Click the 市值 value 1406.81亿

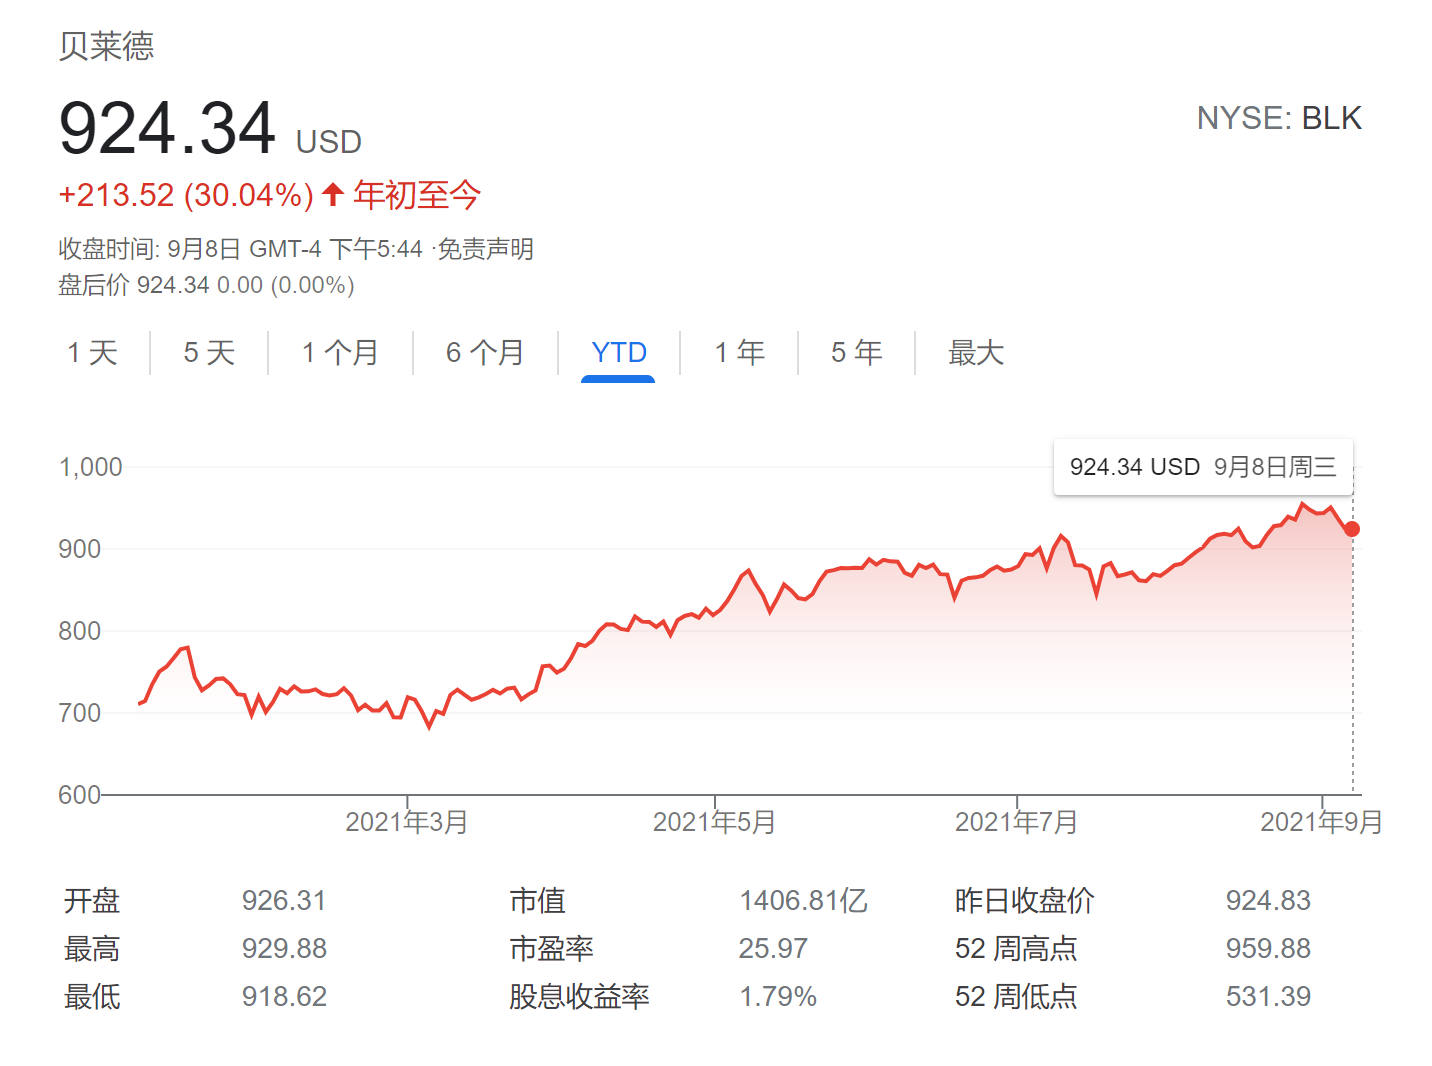[x=803, y=901]
